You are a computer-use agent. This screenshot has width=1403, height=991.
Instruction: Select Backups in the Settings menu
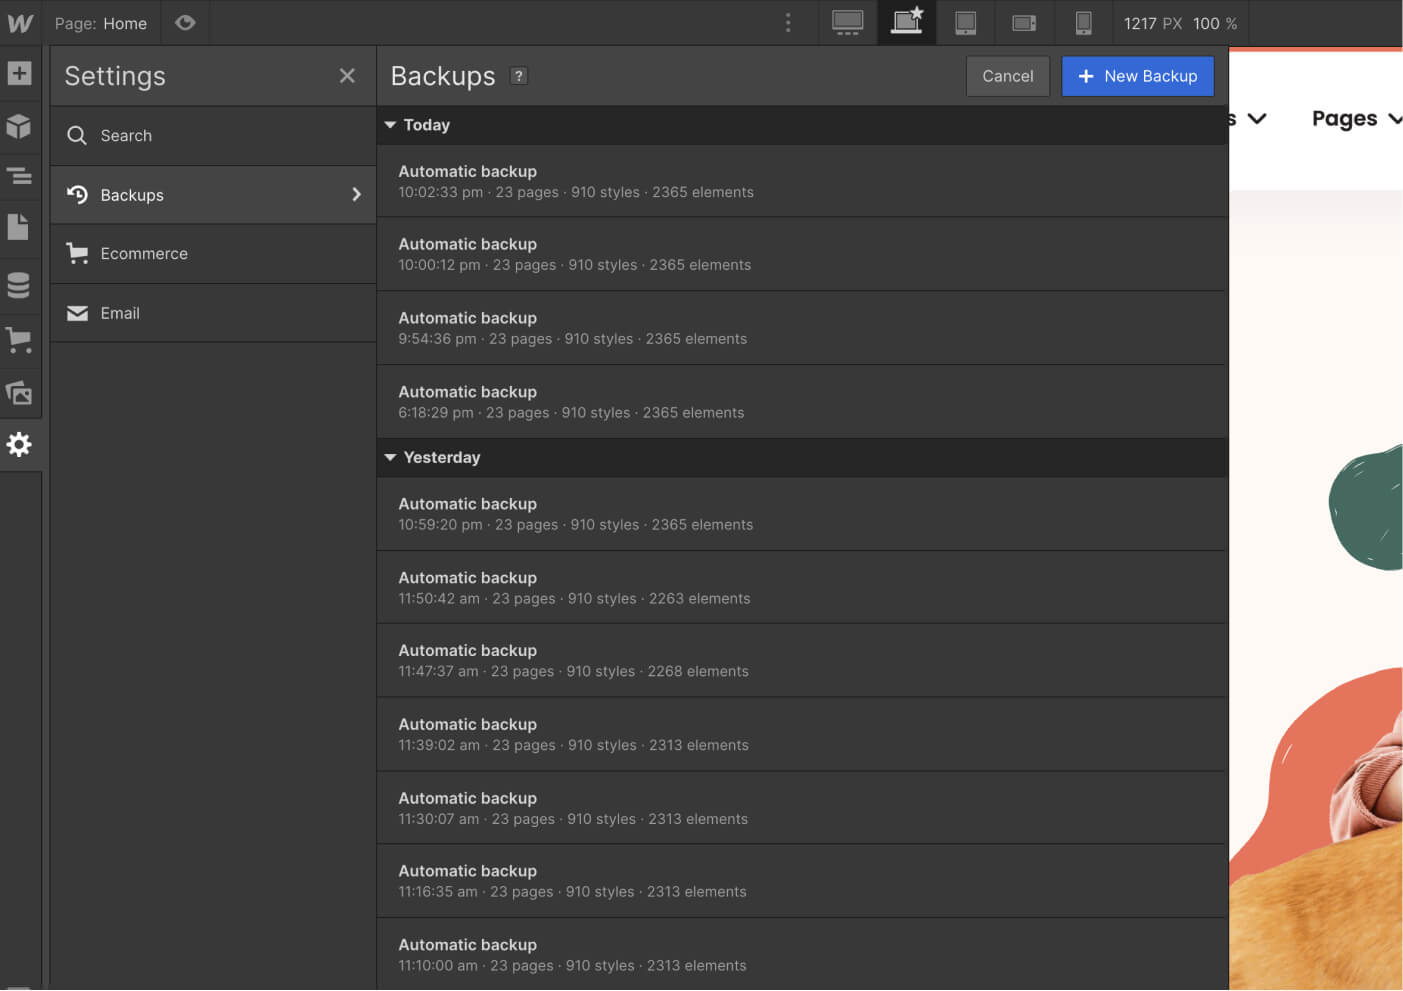coord(131,195)
